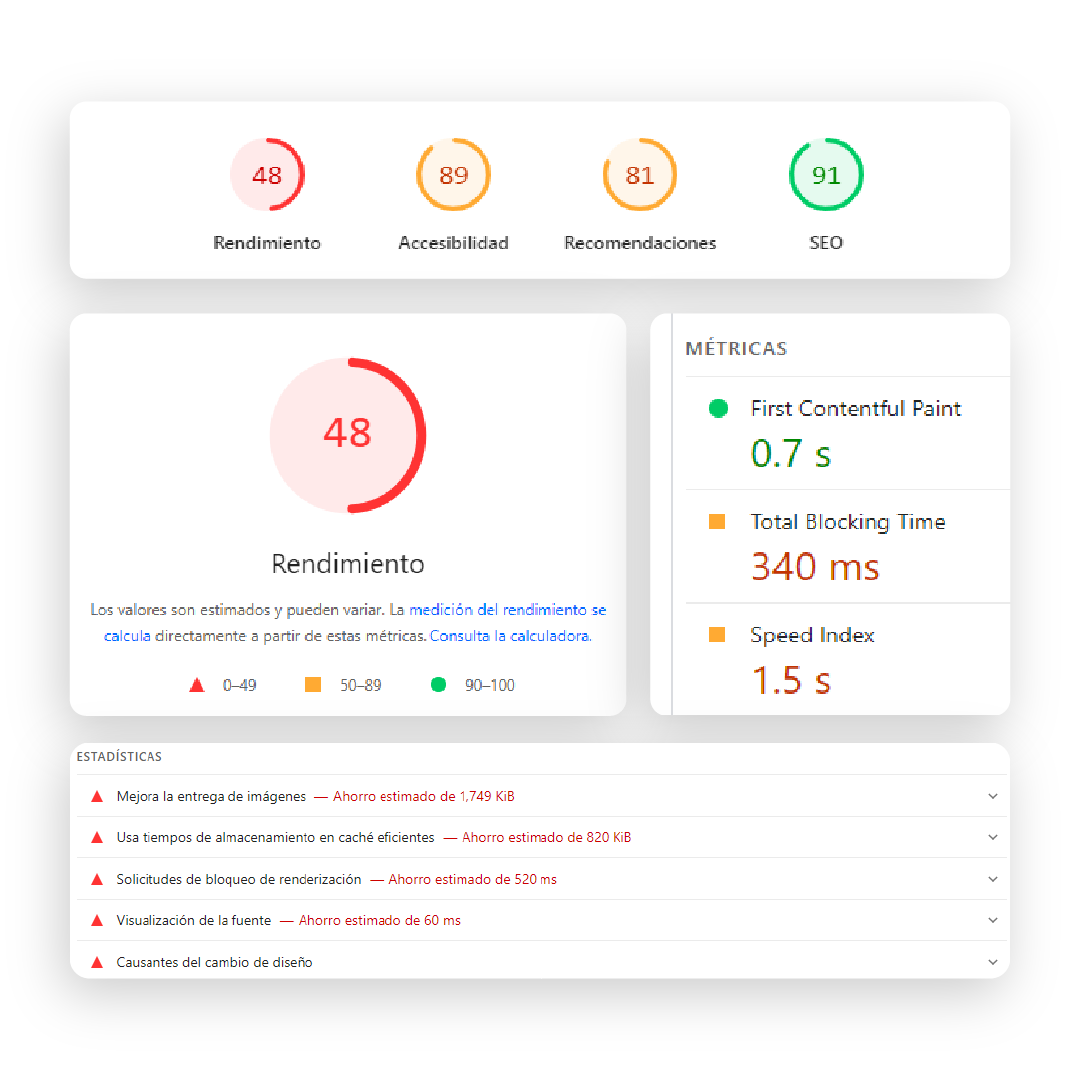Click the SEO score gauge showing 91
Image resolution: width=1080 pixels, height=1080 pixels.
click(x=826, y=175)
